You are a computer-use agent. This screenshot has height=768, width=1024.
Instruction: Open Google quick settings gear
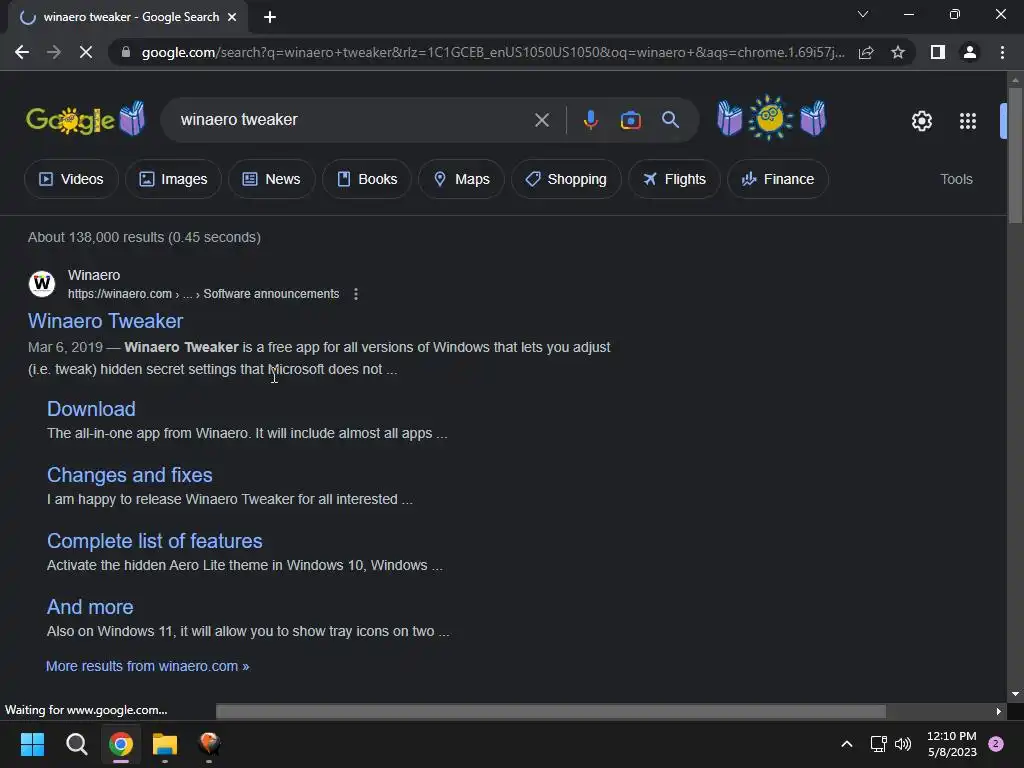point(921,121)
